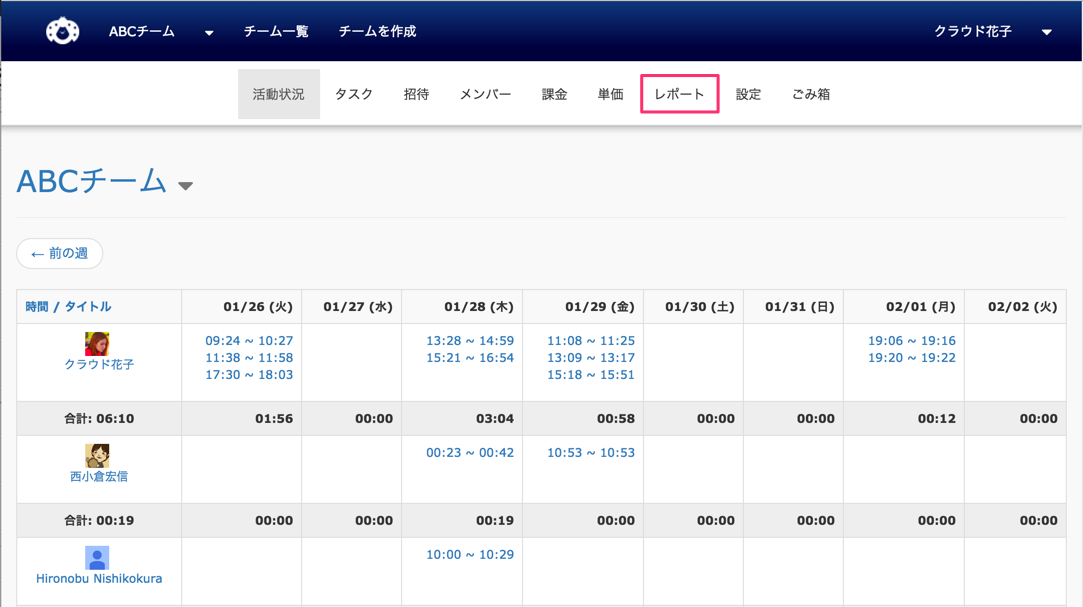Click the 西小倉宏信 member name link
1083x607 pixels.
click(x=99, y=477)
